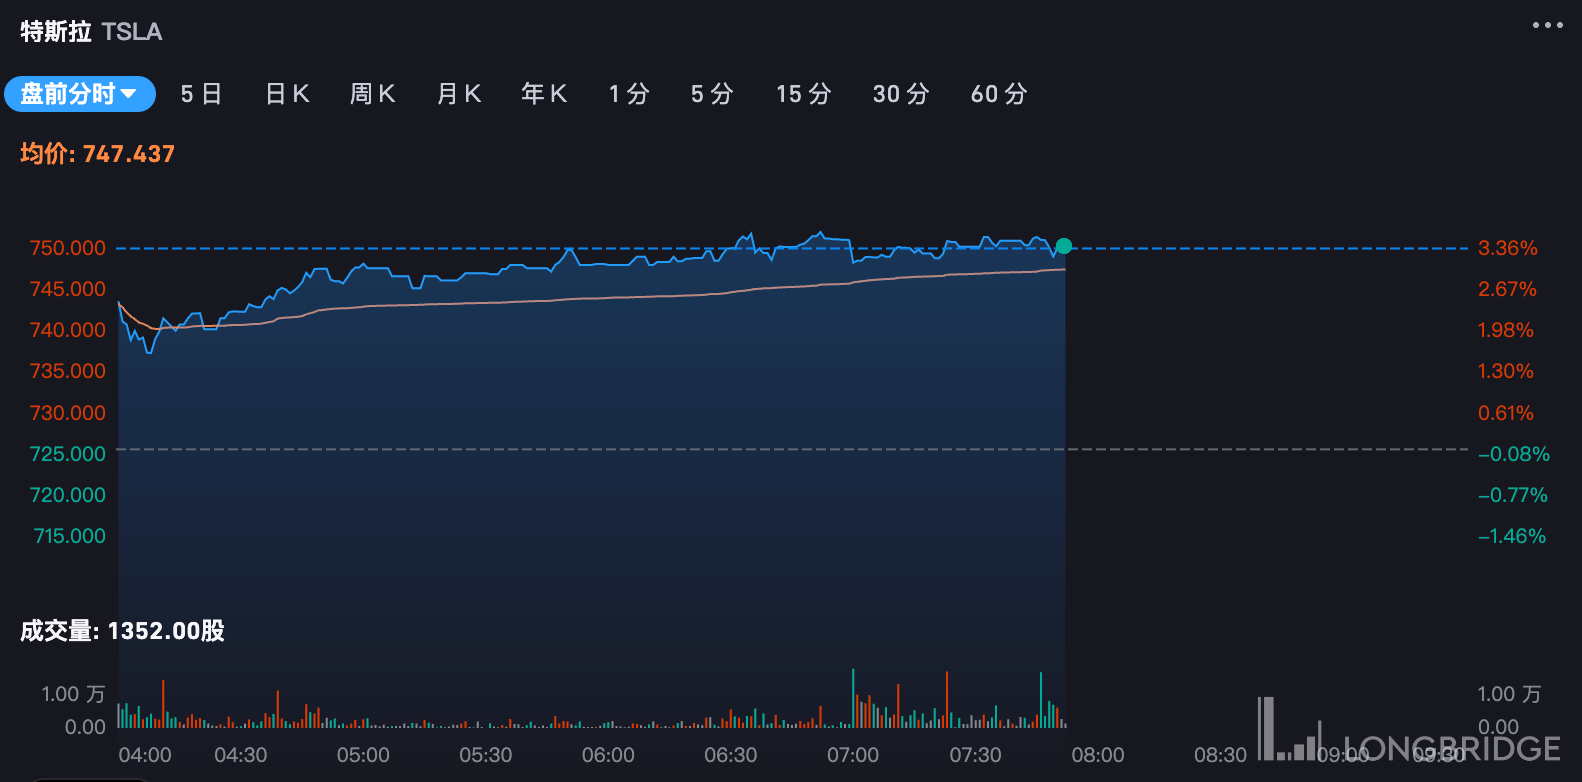Viewport: 1582px width, 782px height.
Task: Click the –1.46% percent axis label
Action: coord(1512,536)
